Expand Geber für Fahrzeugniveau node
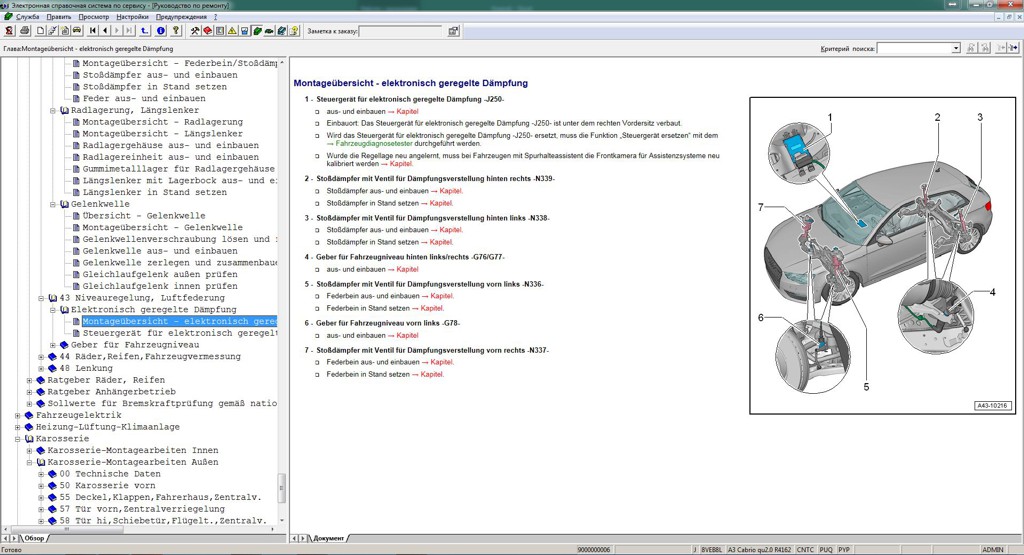The image size is (1024, 555). (x=53, y=345)
